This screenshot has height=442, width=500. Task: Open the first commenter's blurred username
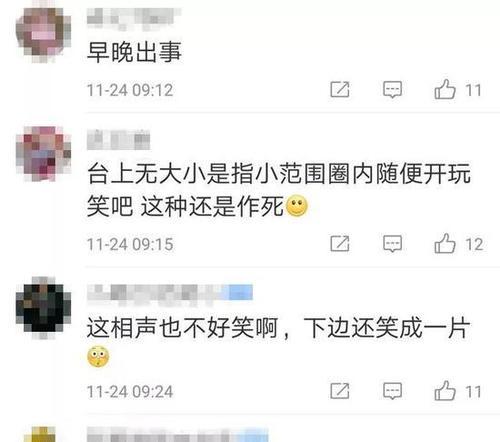click(134, 17)
